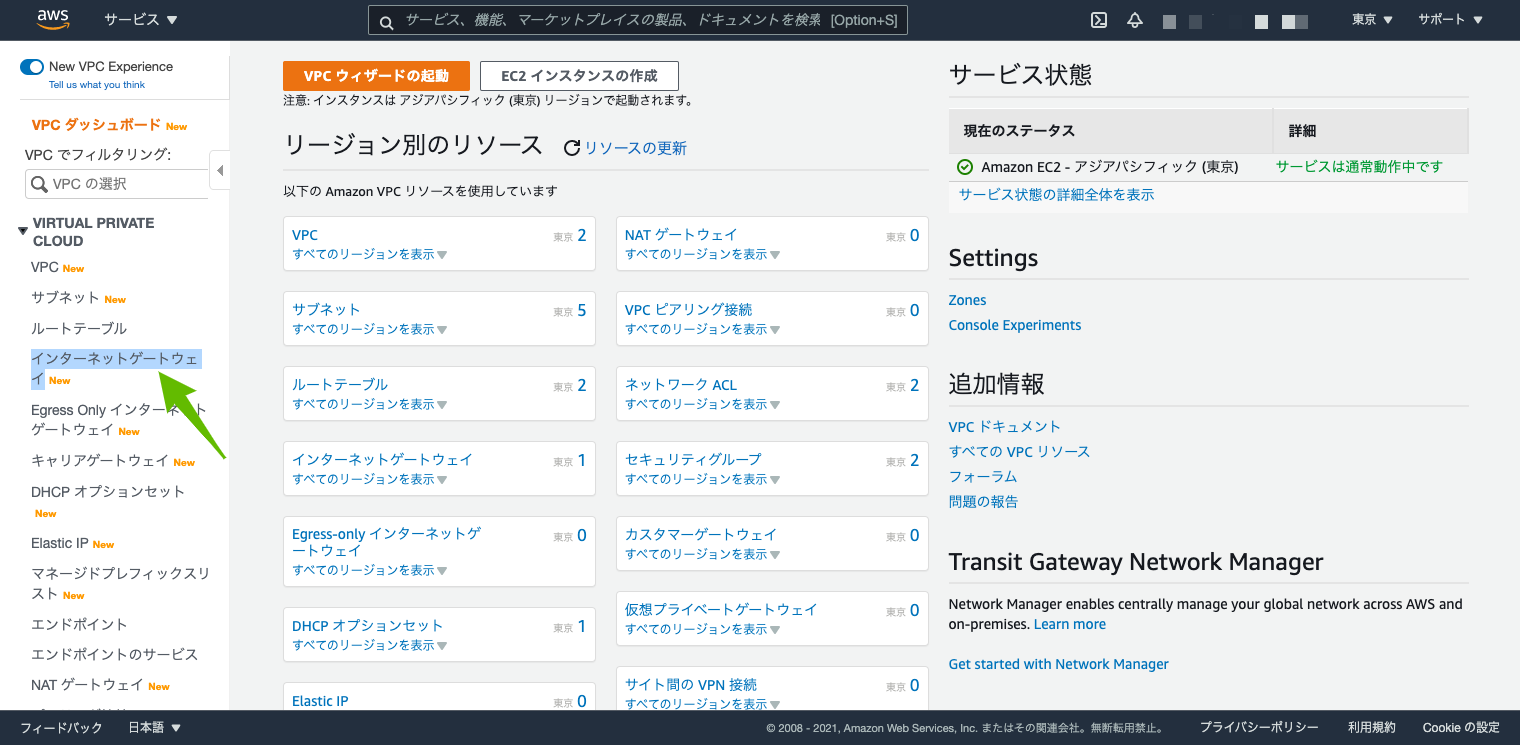Open the Learn more link for Network Manager

(1070, 624)
